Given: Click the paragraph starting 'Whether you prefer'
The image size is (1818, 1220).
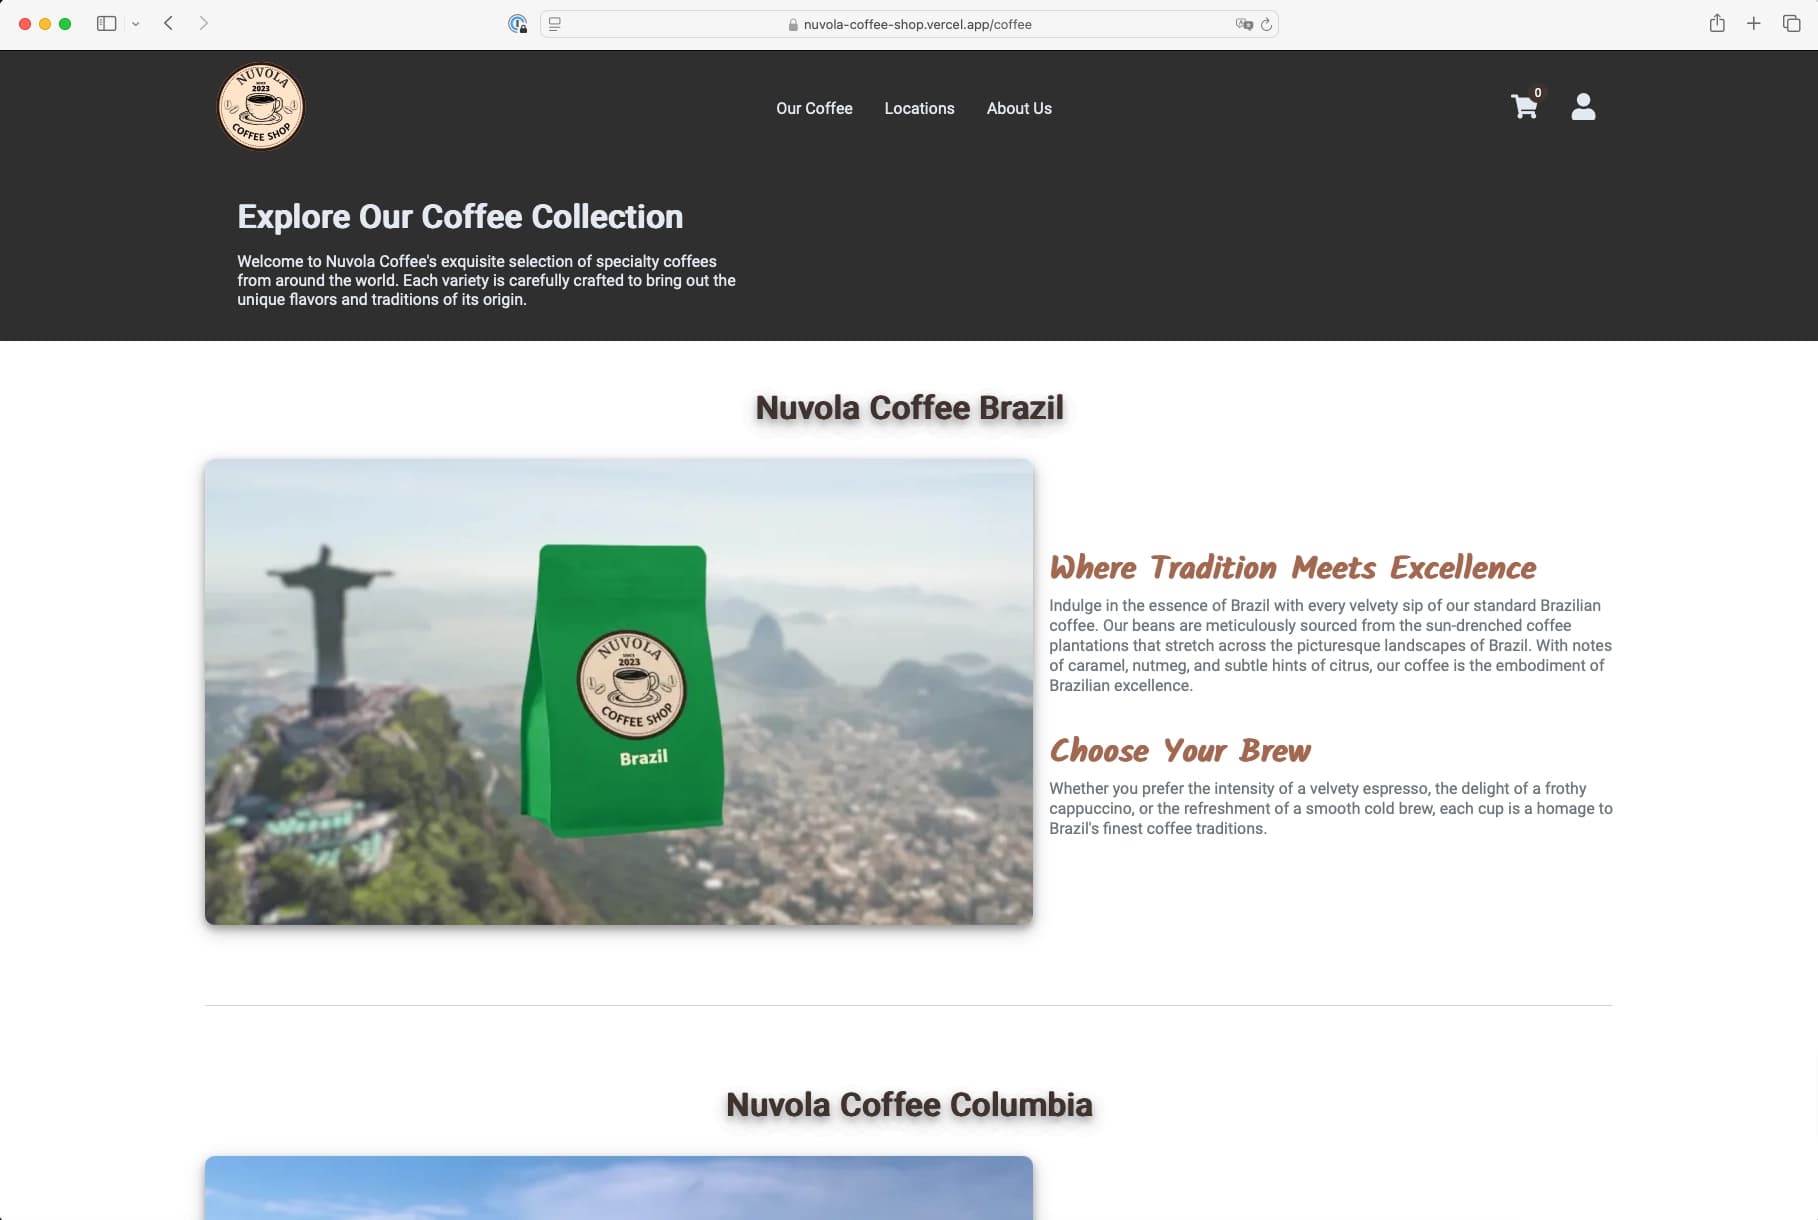Looking at the screenshot, I should (x=1330, y=808).
